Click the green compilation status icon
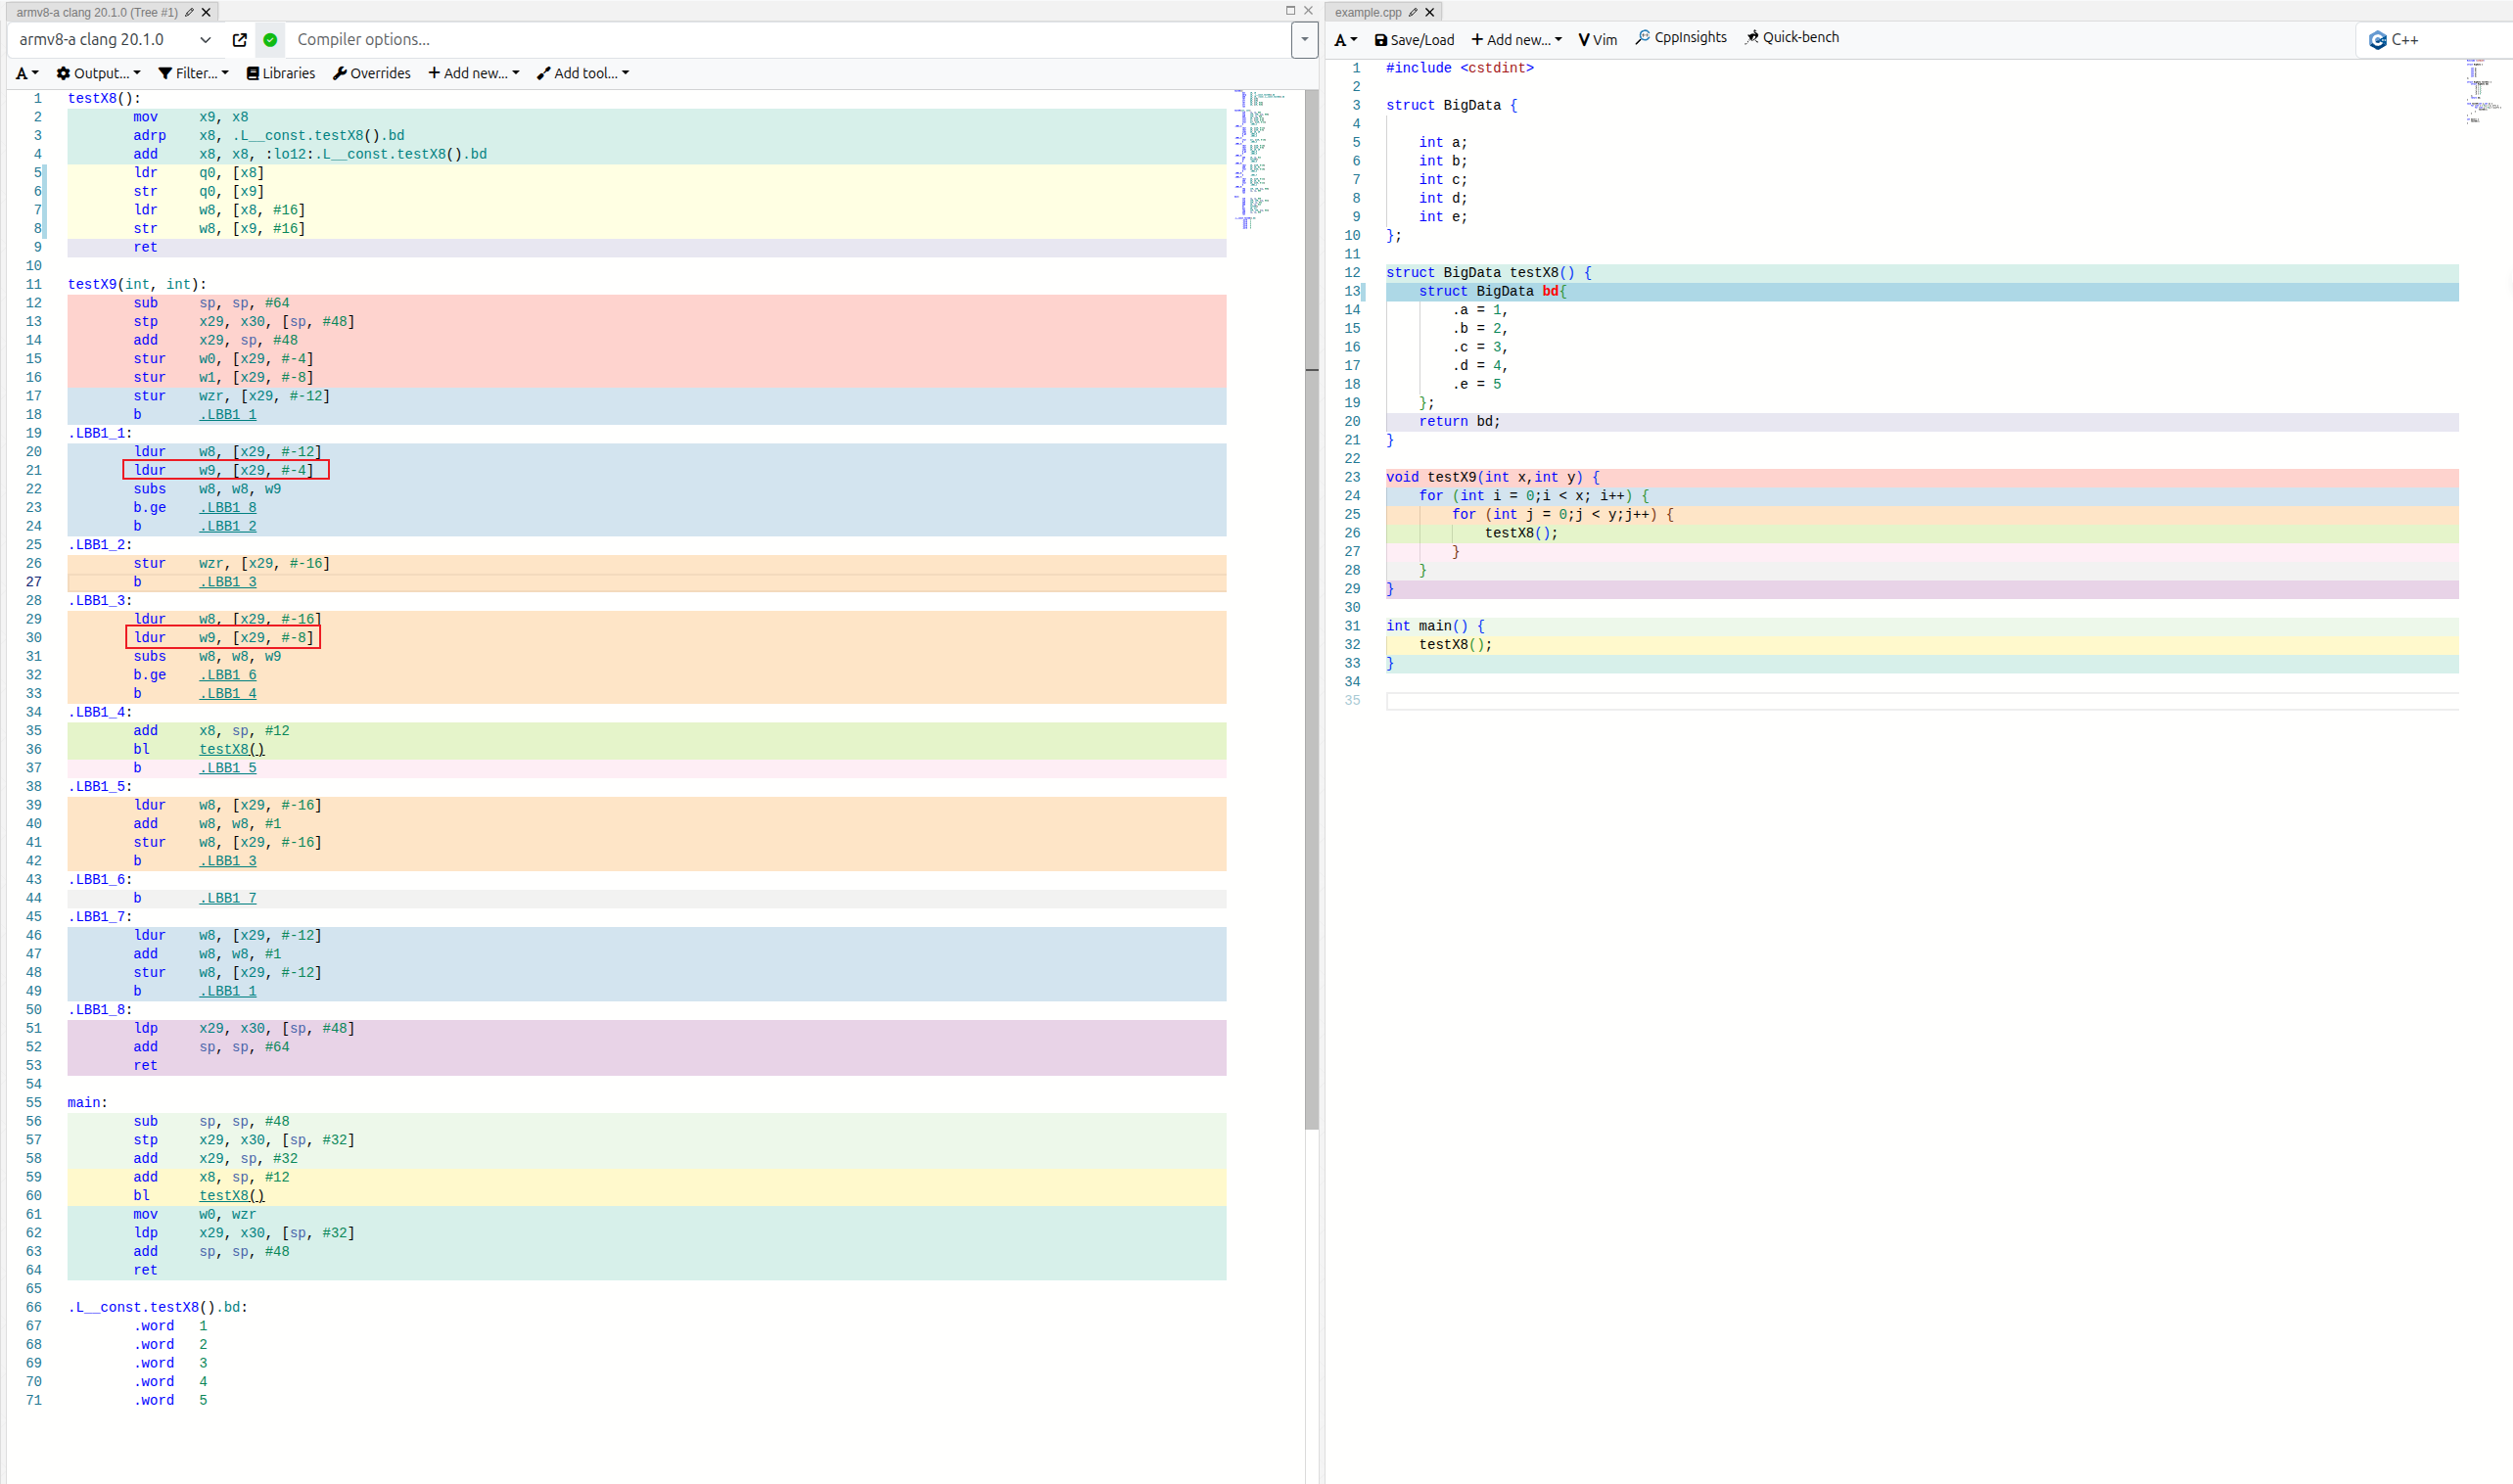 pos(270,40)
